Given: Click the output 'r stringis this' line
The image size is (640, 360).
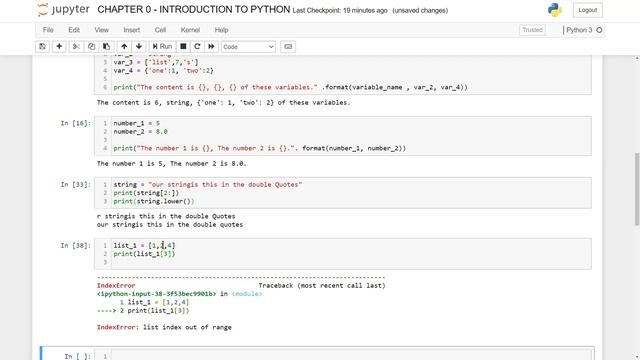Looking at the screenshot, I should 166,216.
